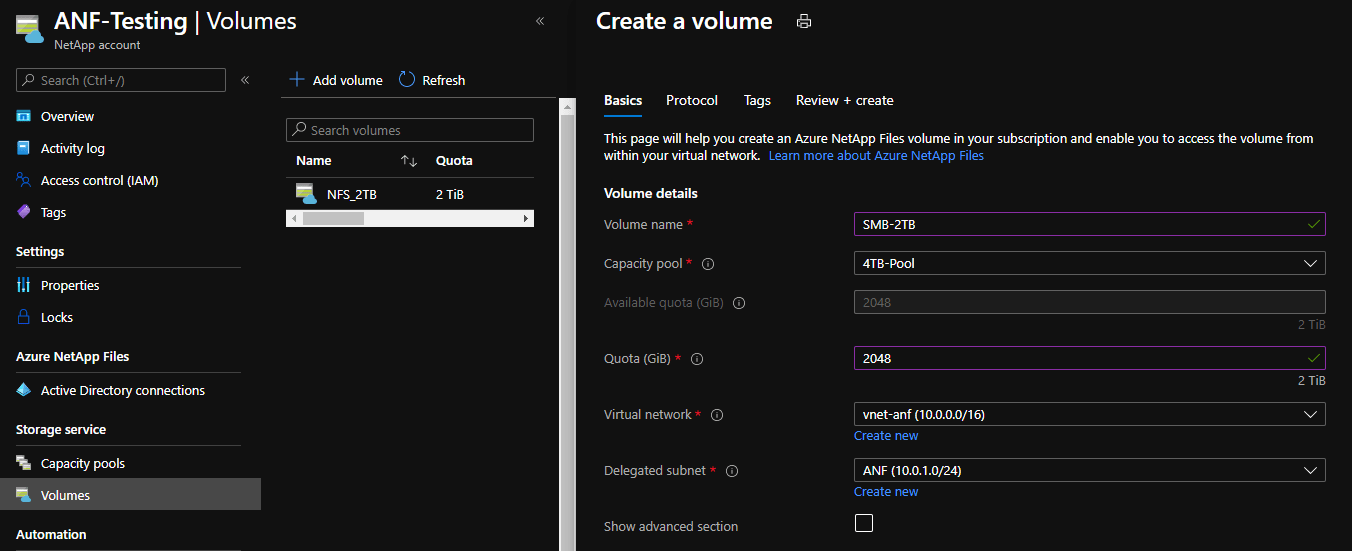
Task: Click the Refresh volumes icon
Action: click(407, 80)
